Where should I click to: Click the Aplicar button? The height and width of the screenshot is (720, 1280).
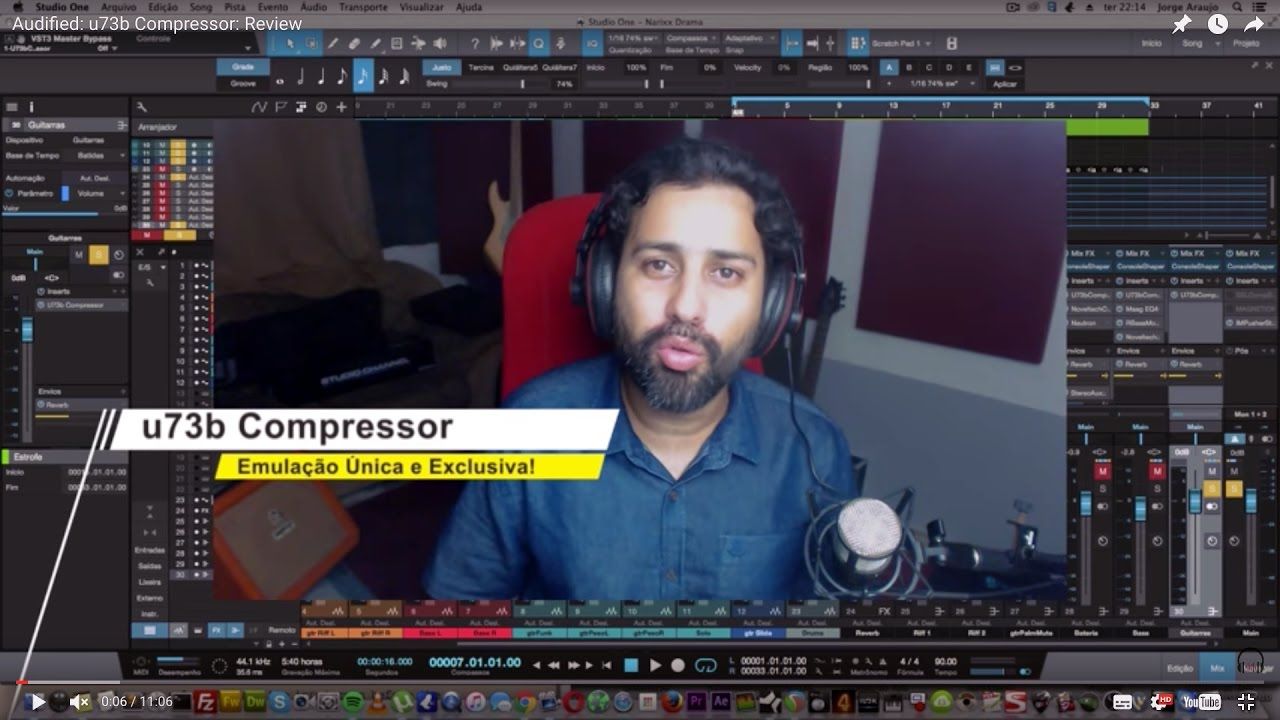pos(1005,84)
